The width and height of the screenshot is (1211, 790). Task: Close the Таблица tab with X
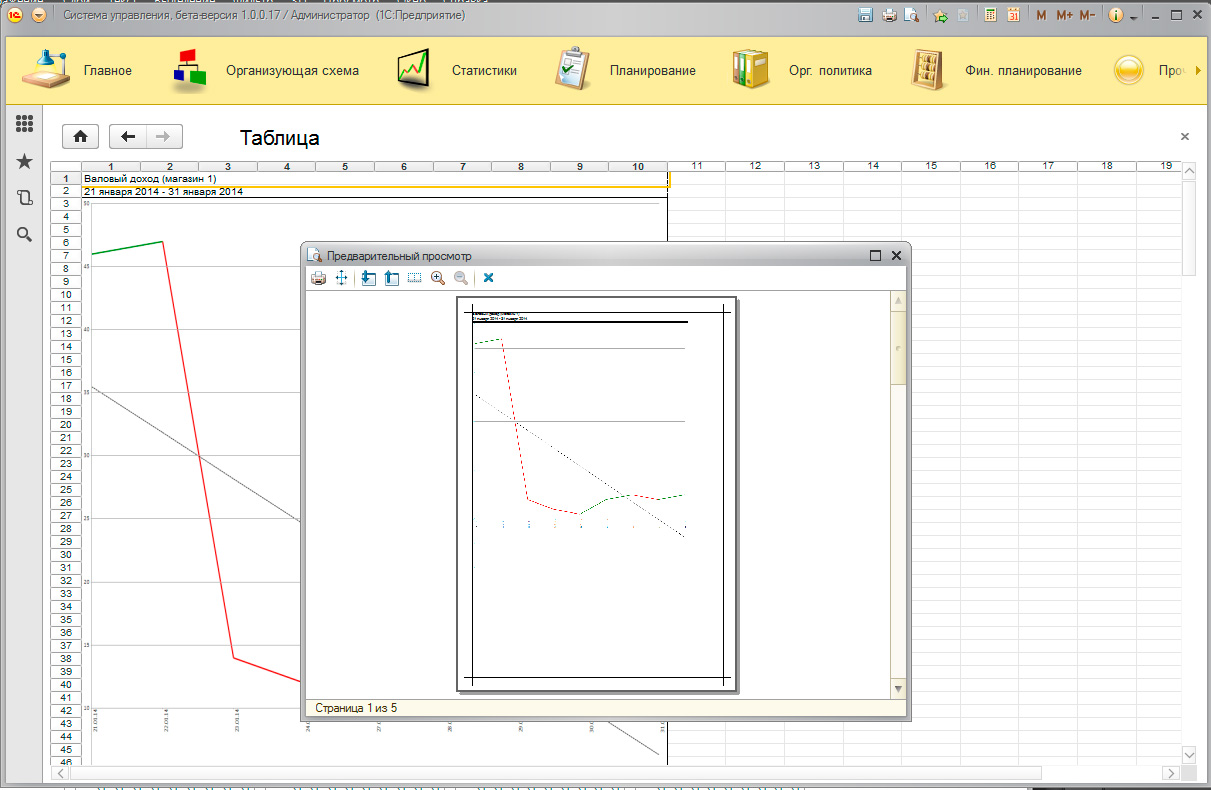pyautogui.click(x=1185, y=136)
